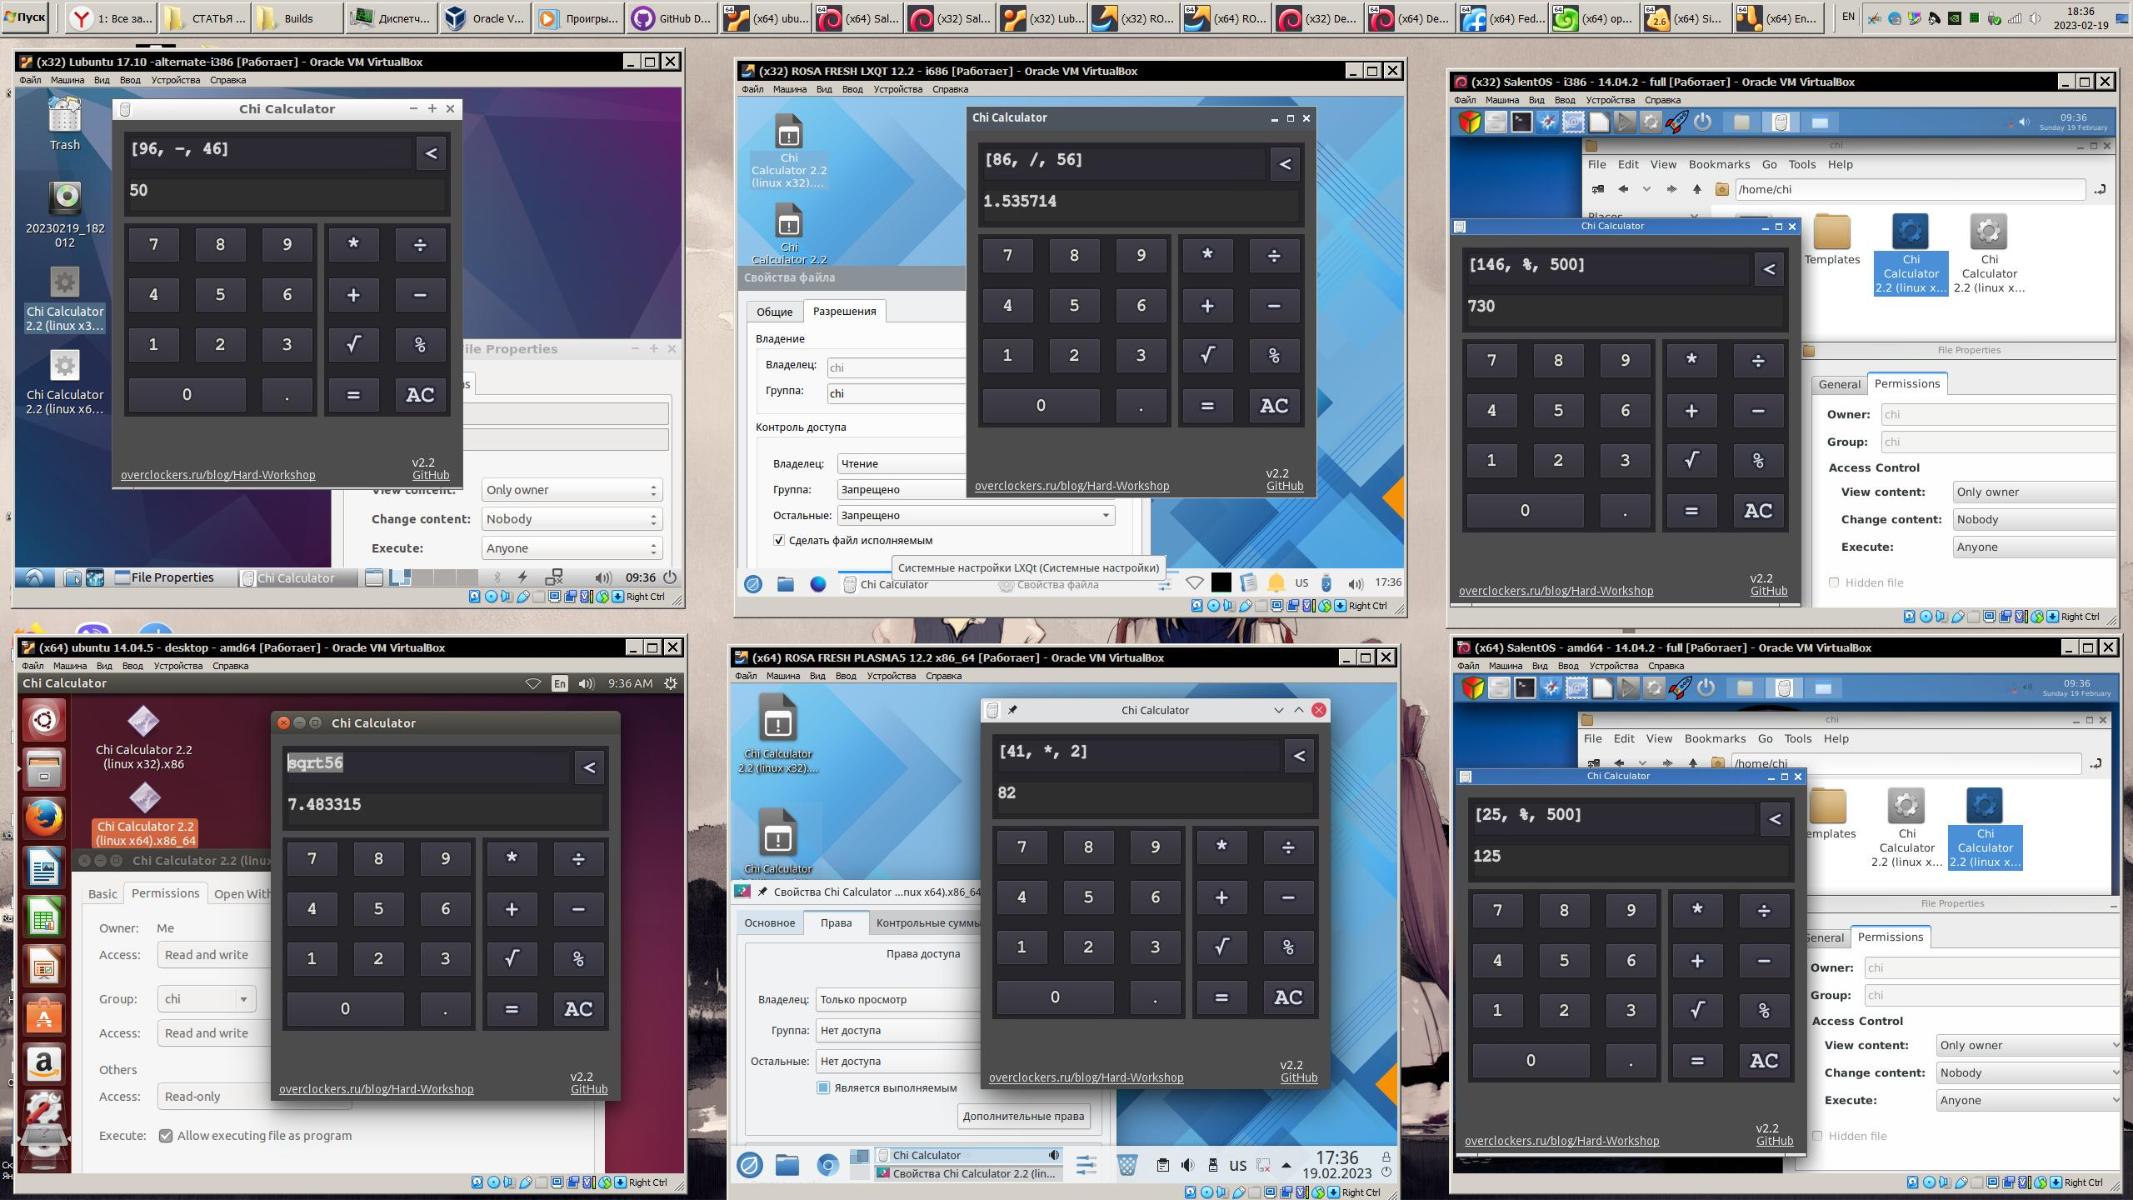Screen dimensions: 2133x1200
Task: Toggle 'Allow executing file as program' checkbox
Action: click(x=166, y=1135)
